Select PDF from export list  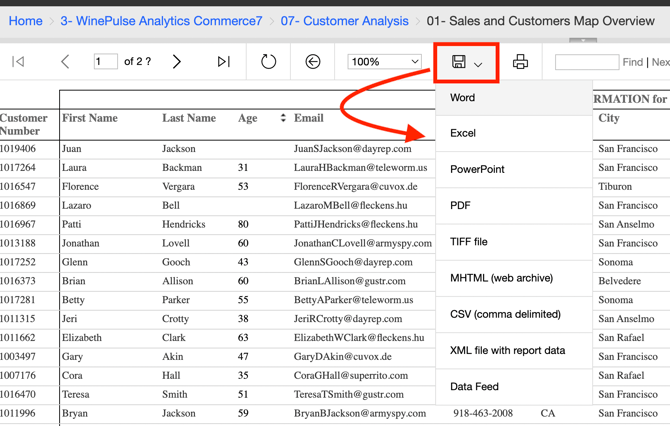coord(460,205)
